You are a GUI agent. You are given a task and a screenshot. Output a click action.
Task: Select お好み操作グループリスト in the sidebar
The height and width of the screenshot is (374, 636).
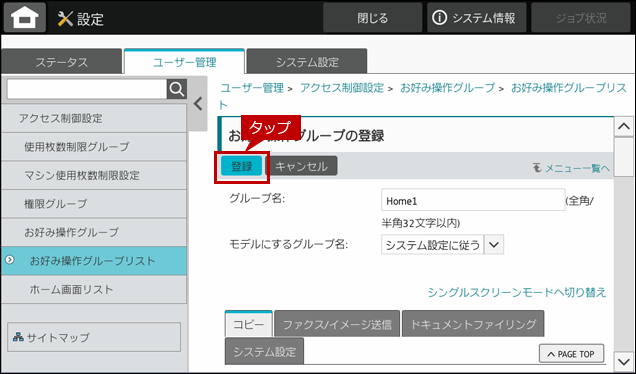point(94,260)
